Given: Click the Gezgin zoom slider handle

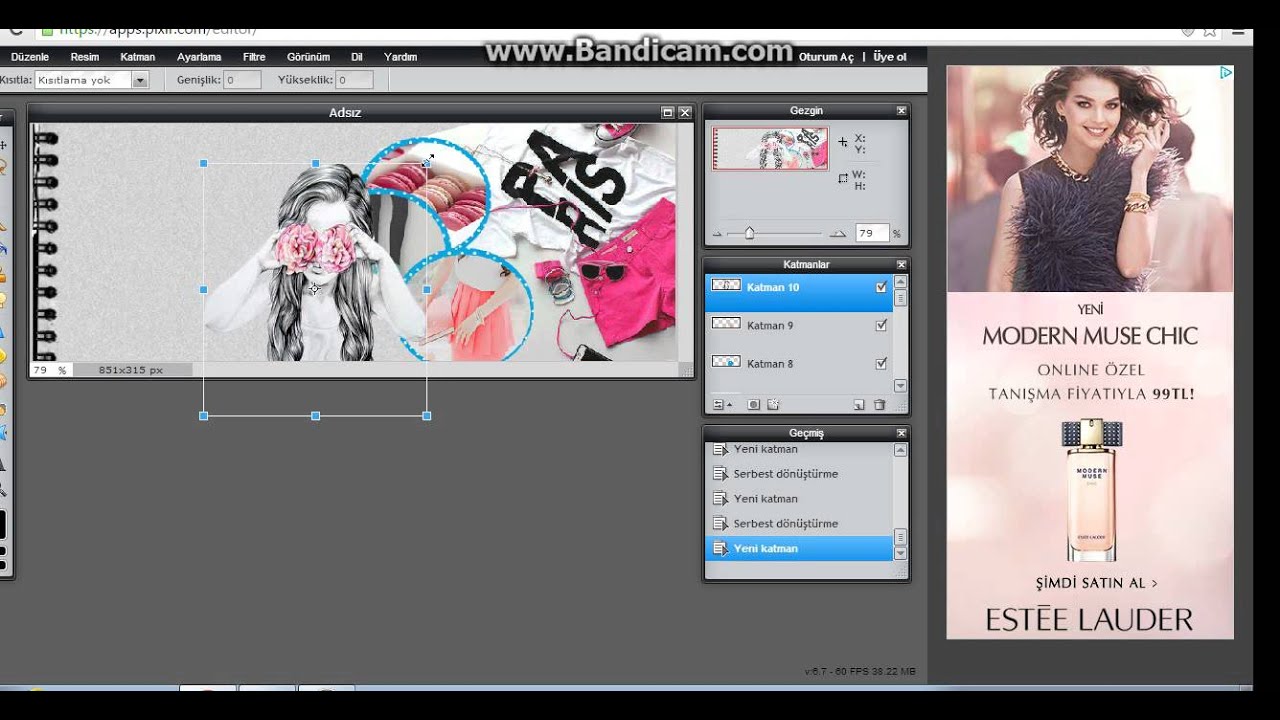Looking at the screenshot, I should 749,233.
